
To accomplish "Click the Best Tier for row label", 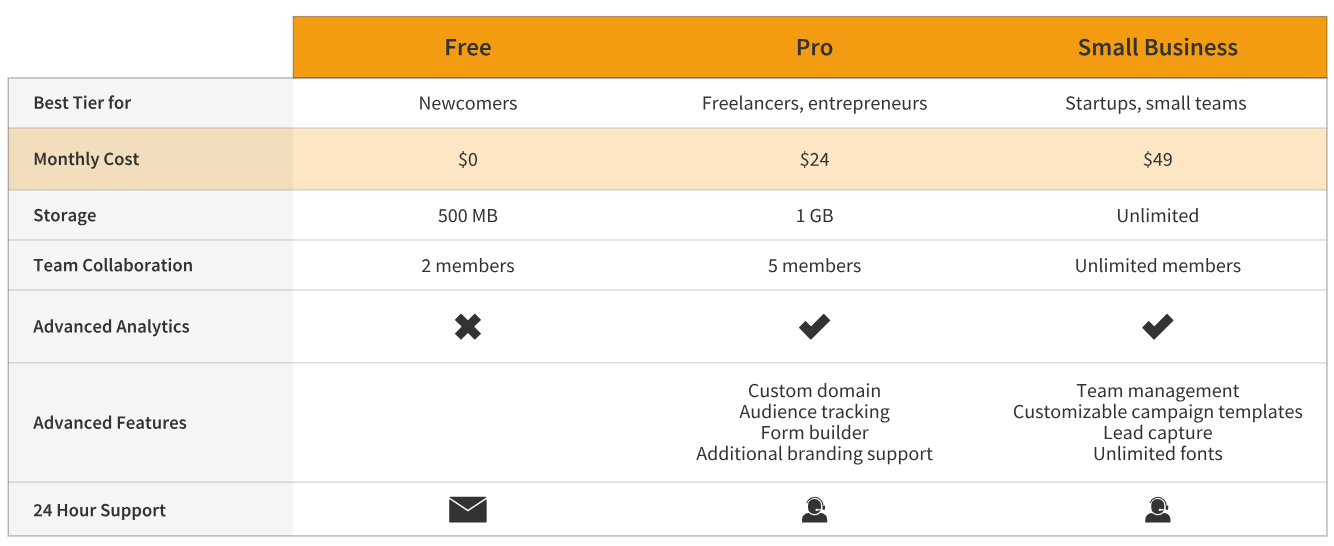I will tap(82, 103).
